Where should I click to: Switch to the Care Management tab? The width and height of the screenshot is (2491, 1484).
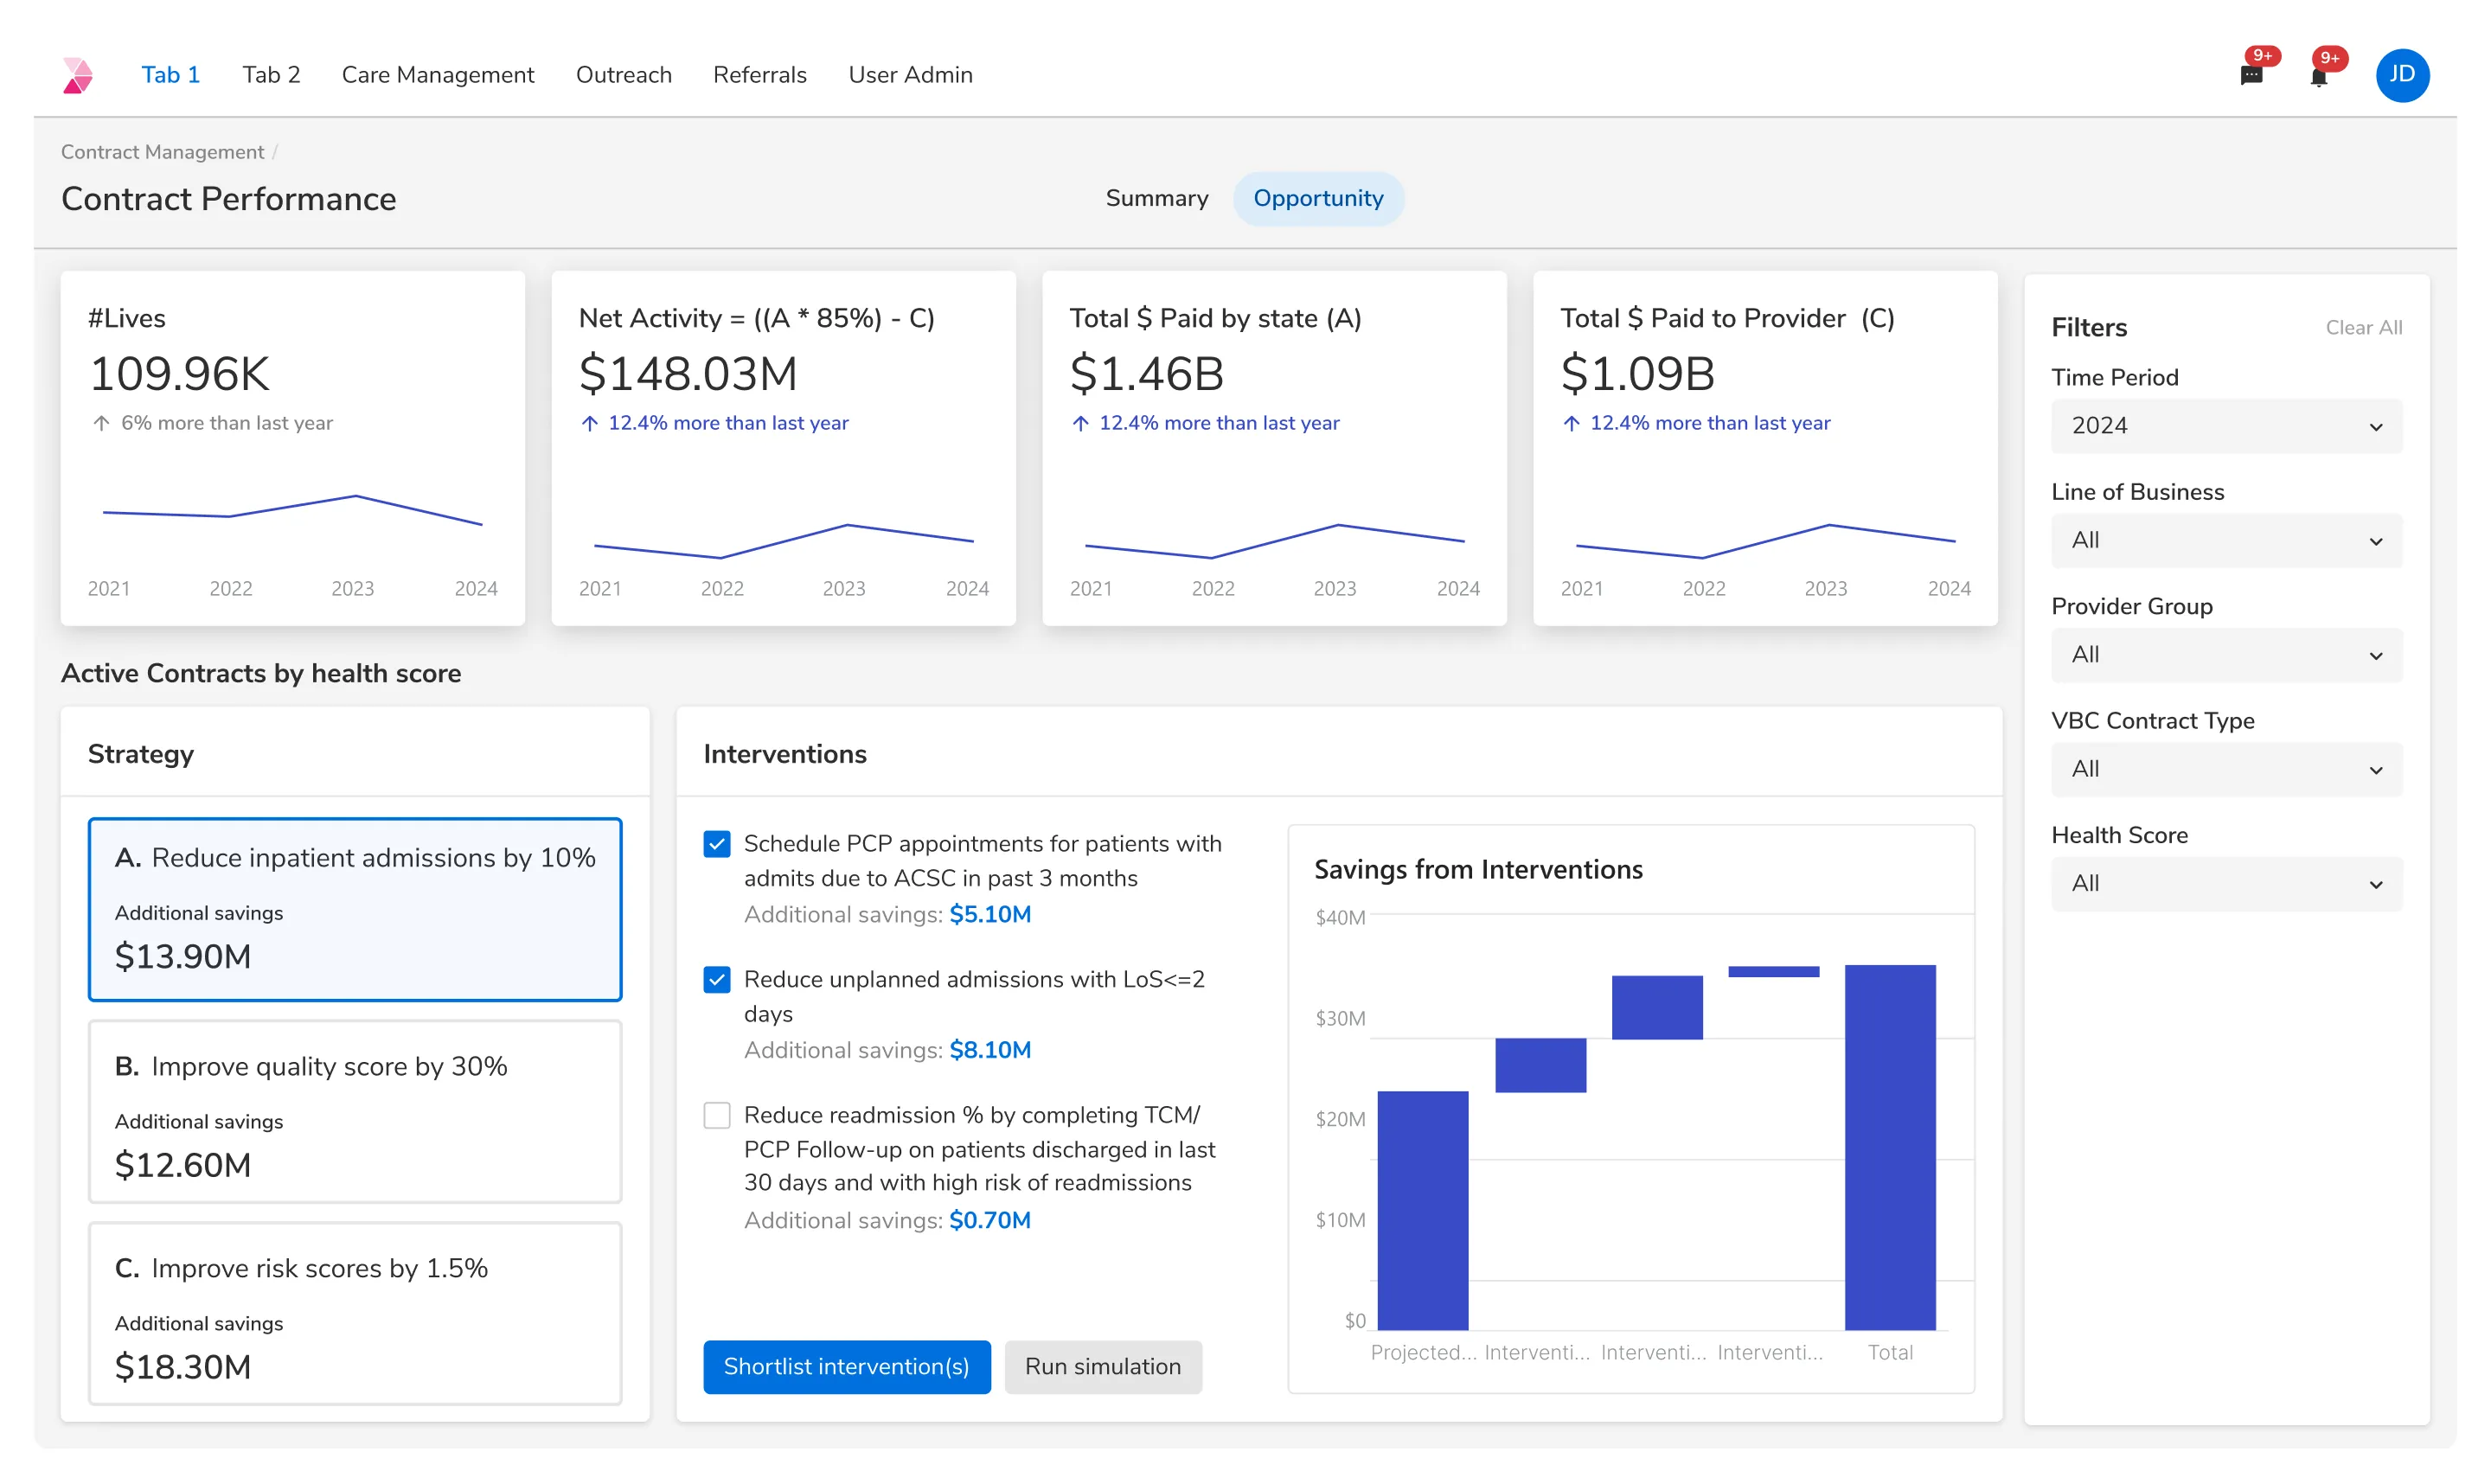pyautogui.click(x=438, y=75)
